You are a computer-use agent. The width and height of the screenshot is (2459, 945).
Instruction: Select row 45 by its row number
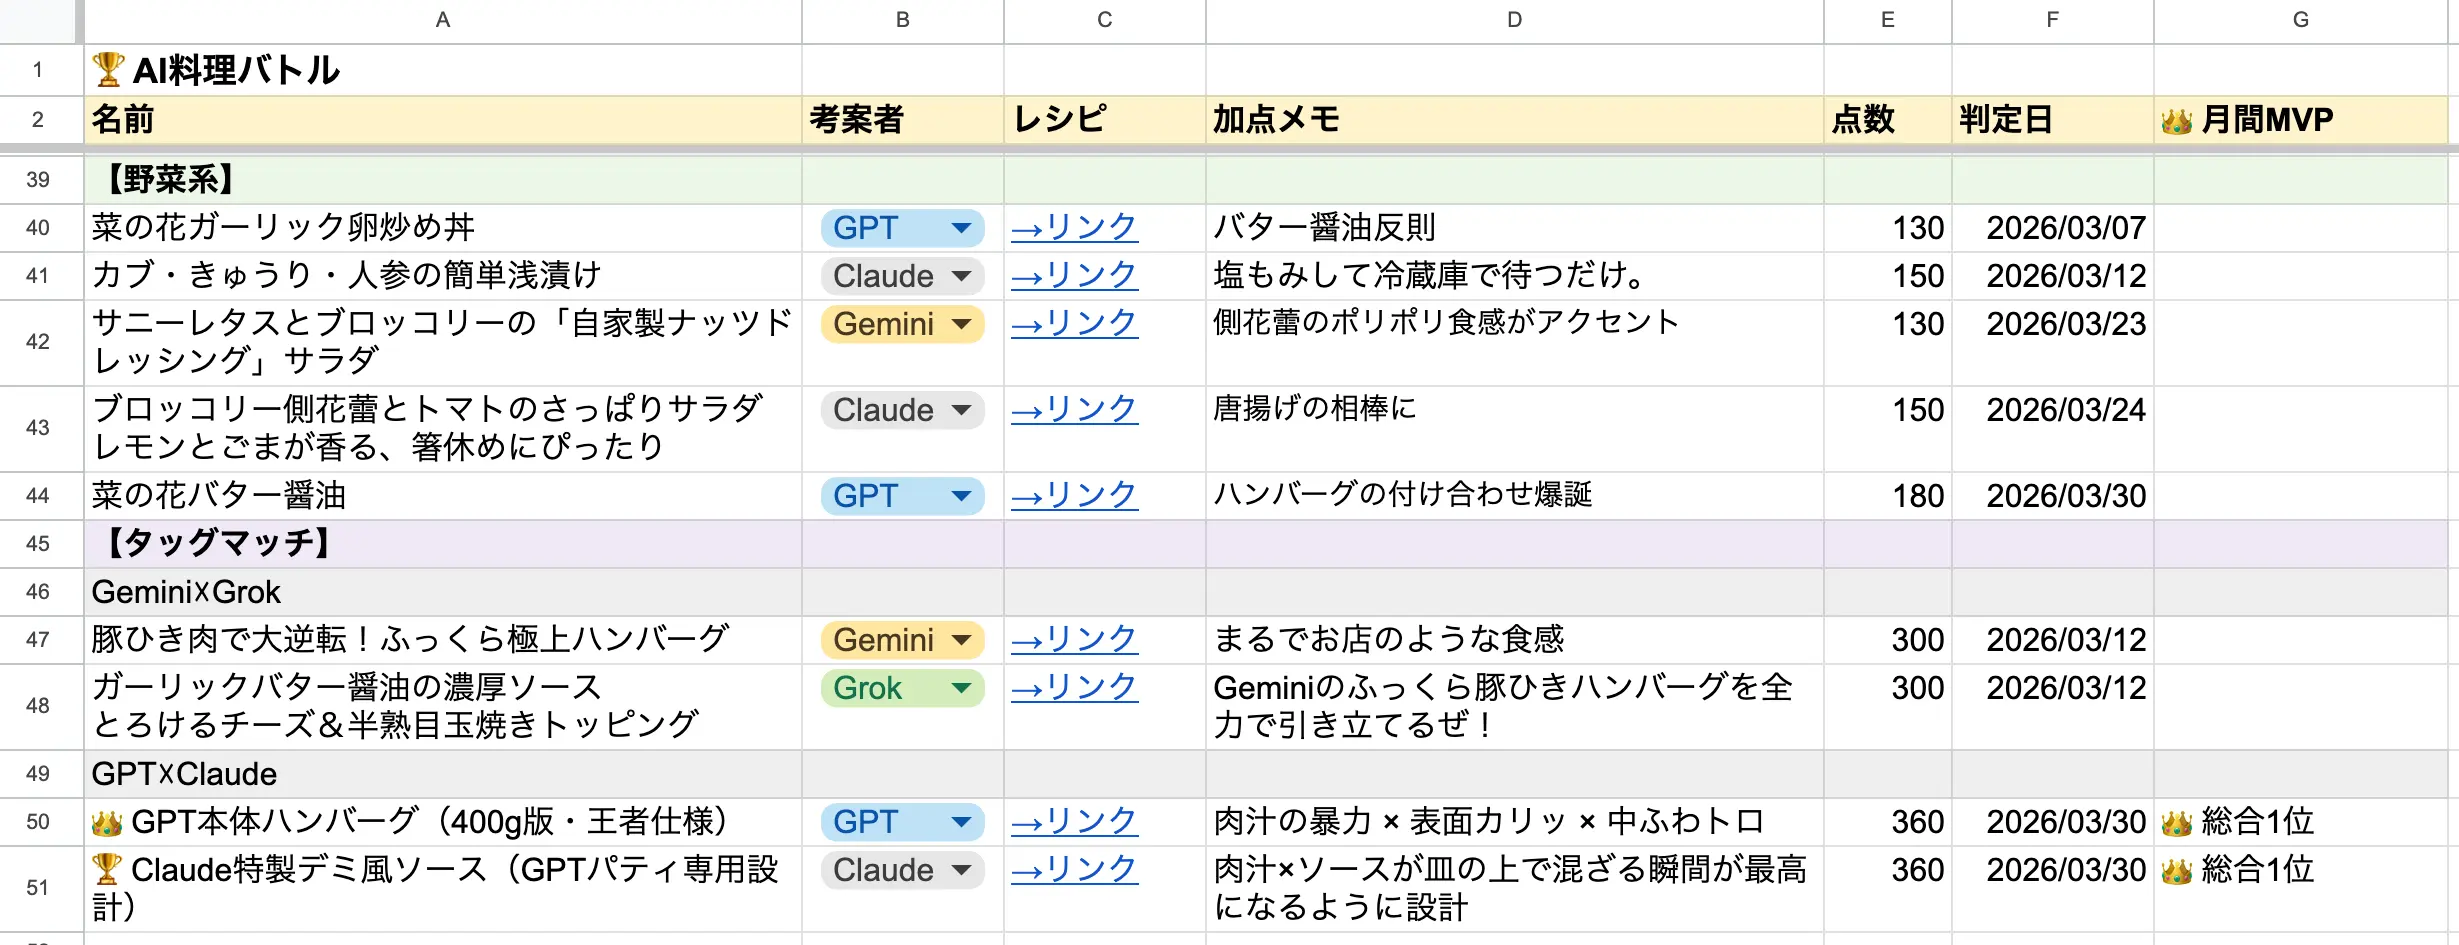pyautogui.click(x=39, y=543)
